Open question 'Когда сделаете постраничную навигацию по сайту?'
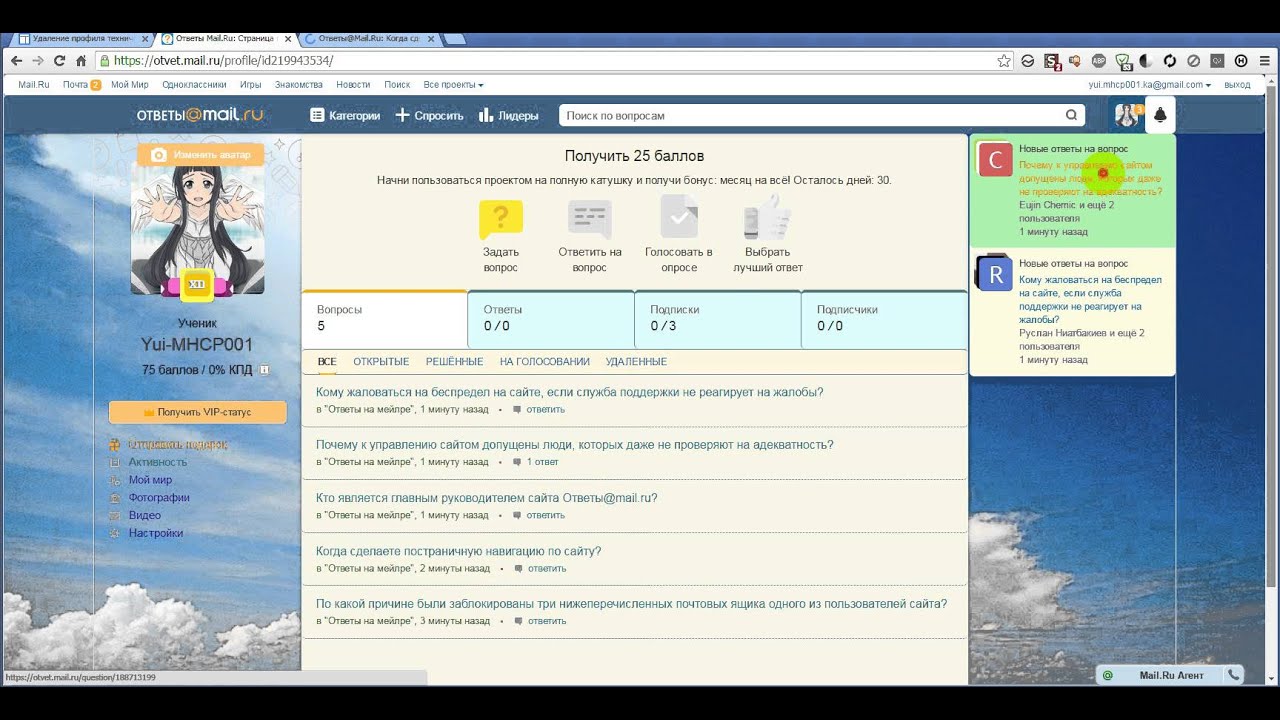This screenshot has width=1280, height=720. 458,551
